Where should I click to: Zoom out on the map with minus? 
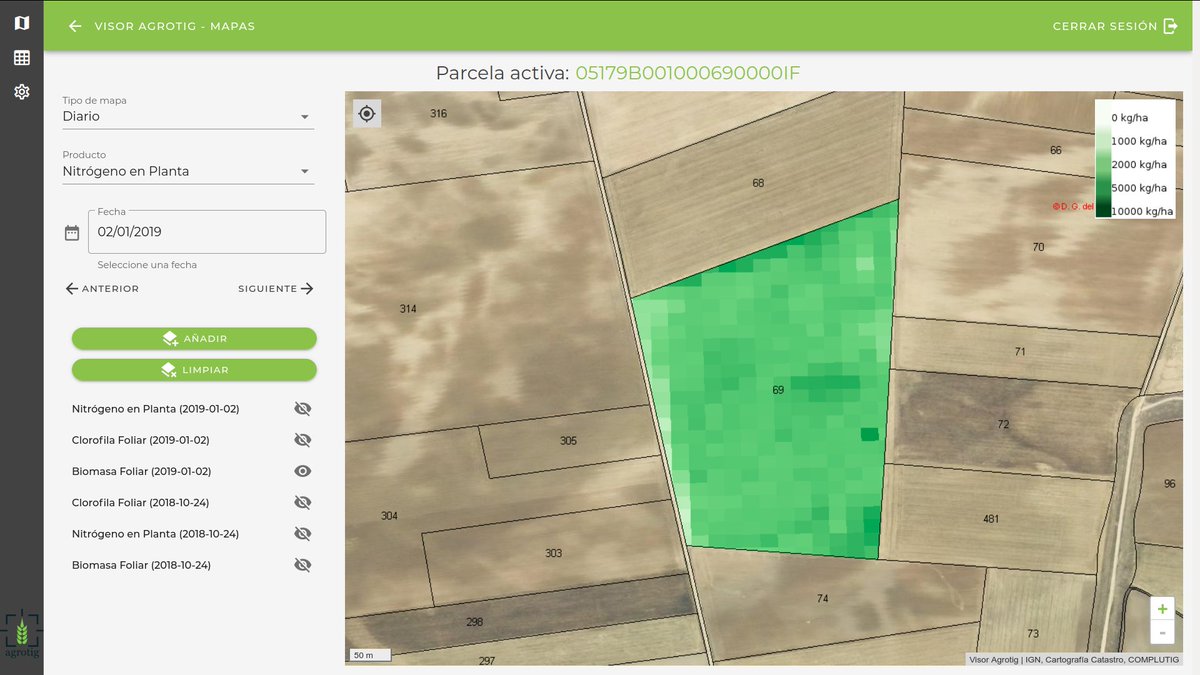[1162, 632]
